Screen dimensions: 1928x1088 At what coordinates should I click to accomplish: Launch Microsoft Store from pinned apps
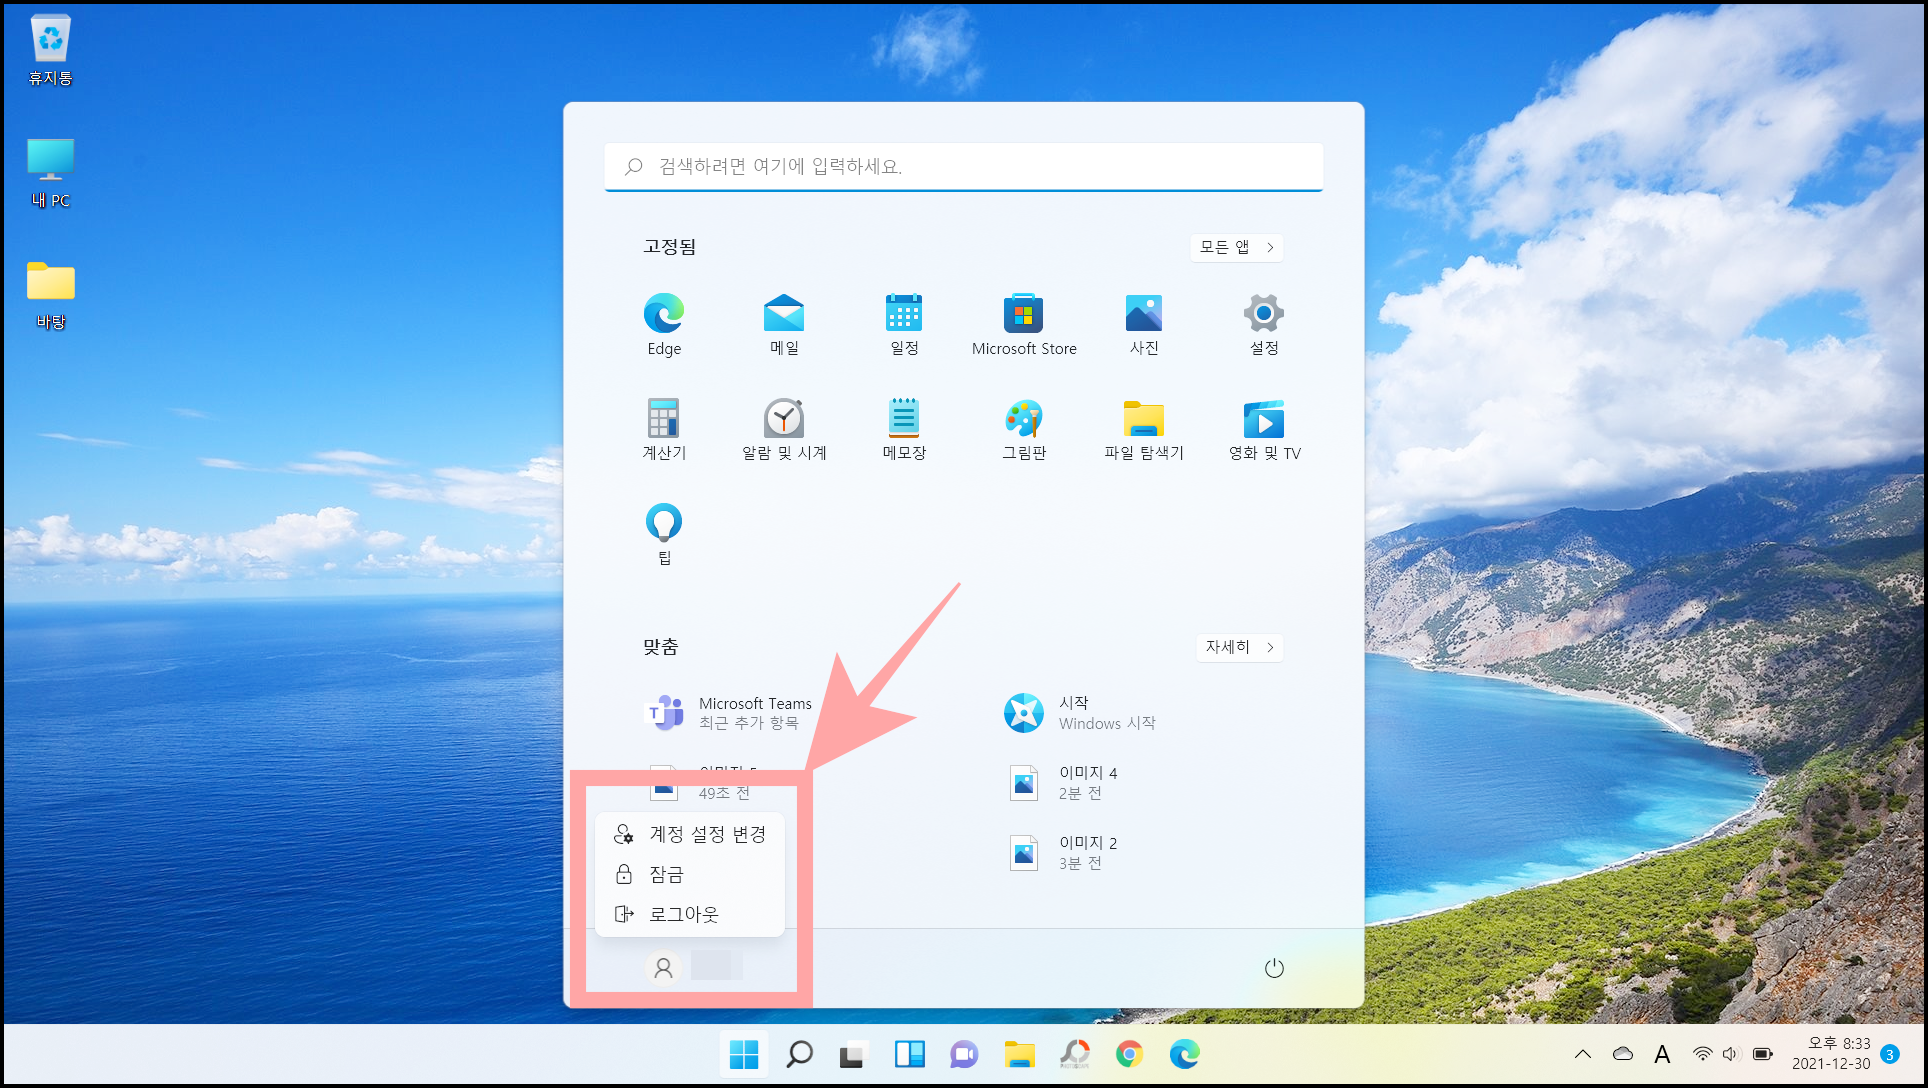click(x=1023, y=324)
